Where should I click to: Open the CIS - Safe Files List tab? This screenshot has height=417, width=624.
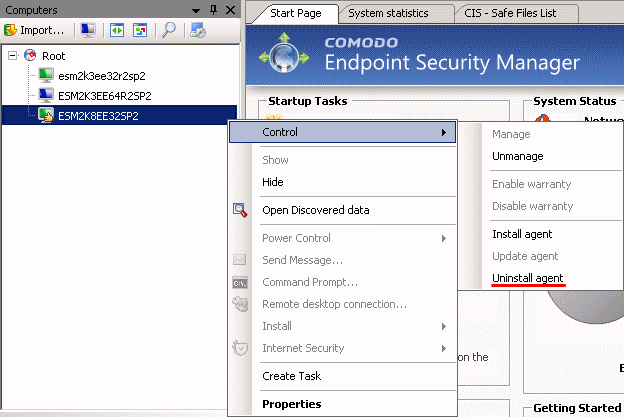(x=510, y=13)
